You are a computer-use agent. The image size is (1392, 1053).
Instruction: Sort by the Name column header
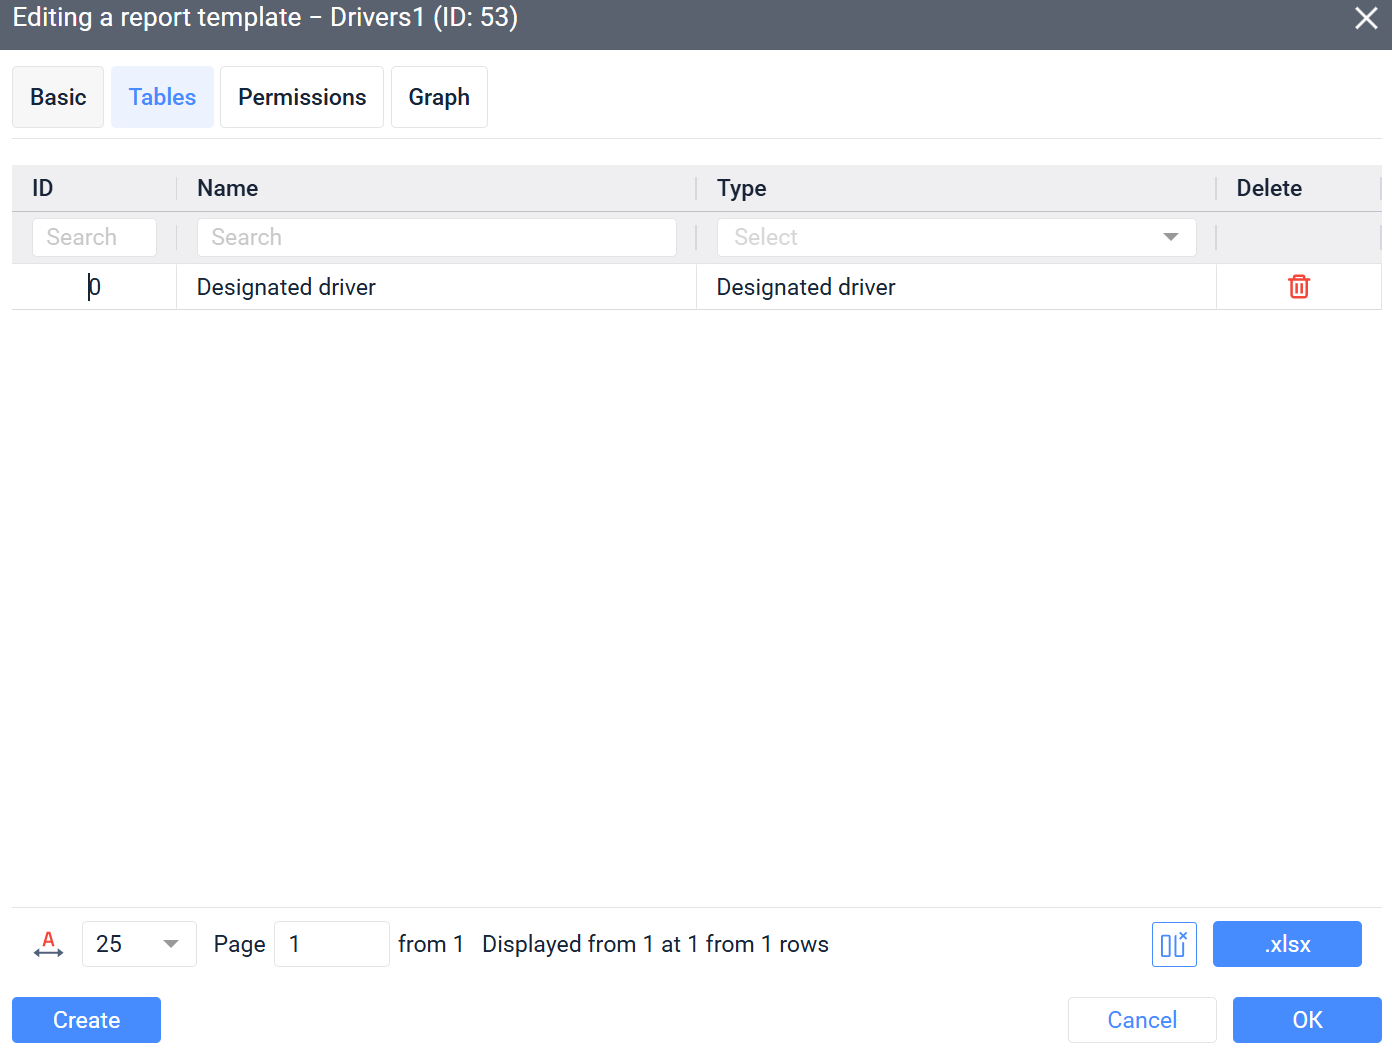228,188
